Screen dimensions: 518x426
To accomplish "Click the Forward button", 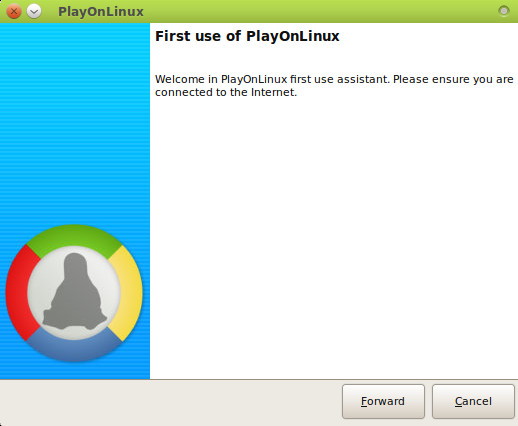I will click(383, 401).
